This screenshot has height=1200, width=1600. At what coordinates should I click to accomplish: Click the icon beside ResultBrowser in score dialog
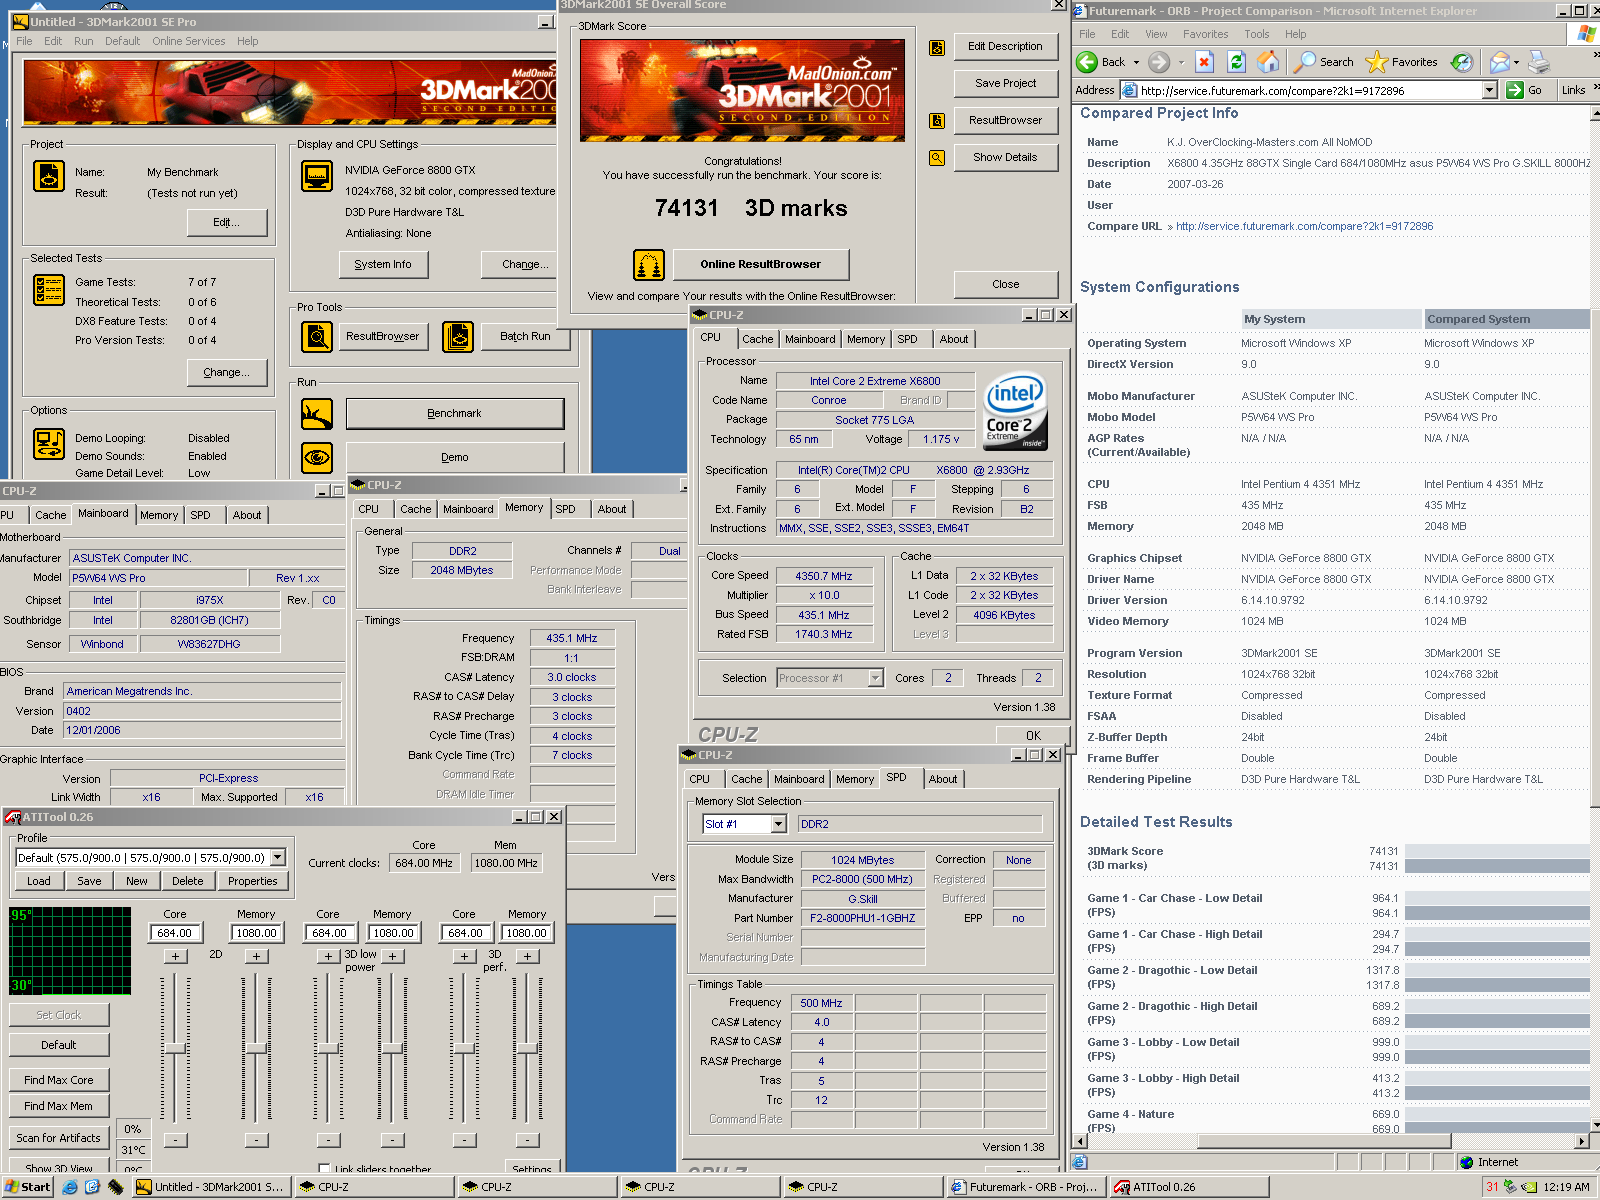click(937, 121)
